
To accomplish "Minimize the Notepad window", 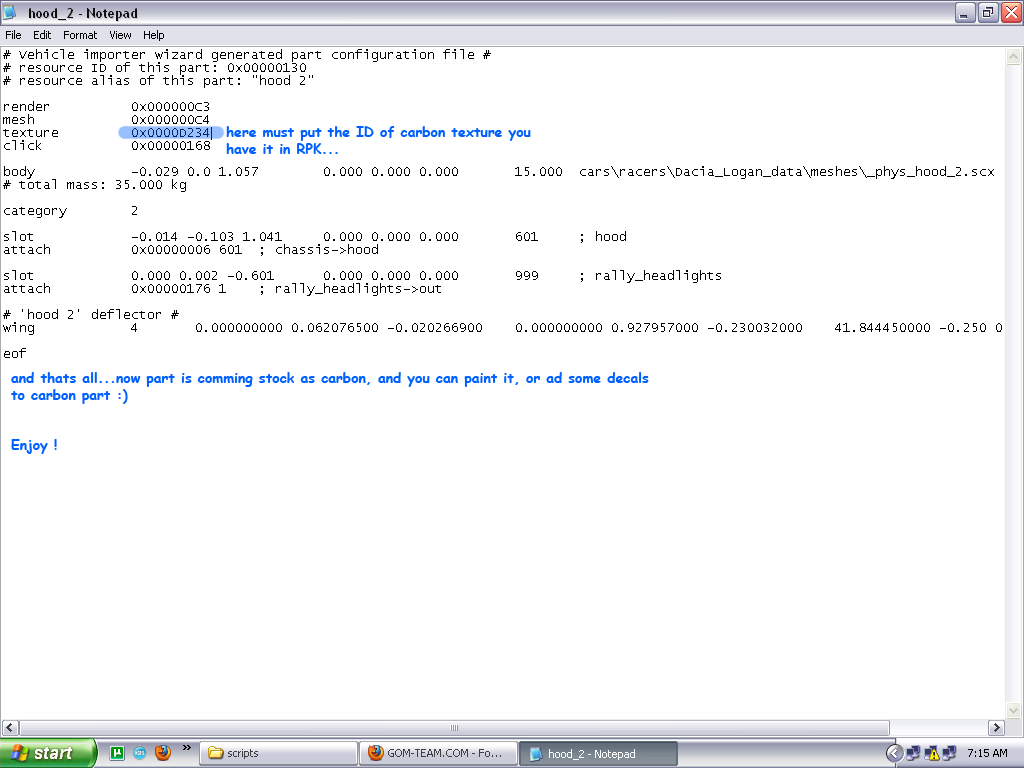I will point(965,12).
